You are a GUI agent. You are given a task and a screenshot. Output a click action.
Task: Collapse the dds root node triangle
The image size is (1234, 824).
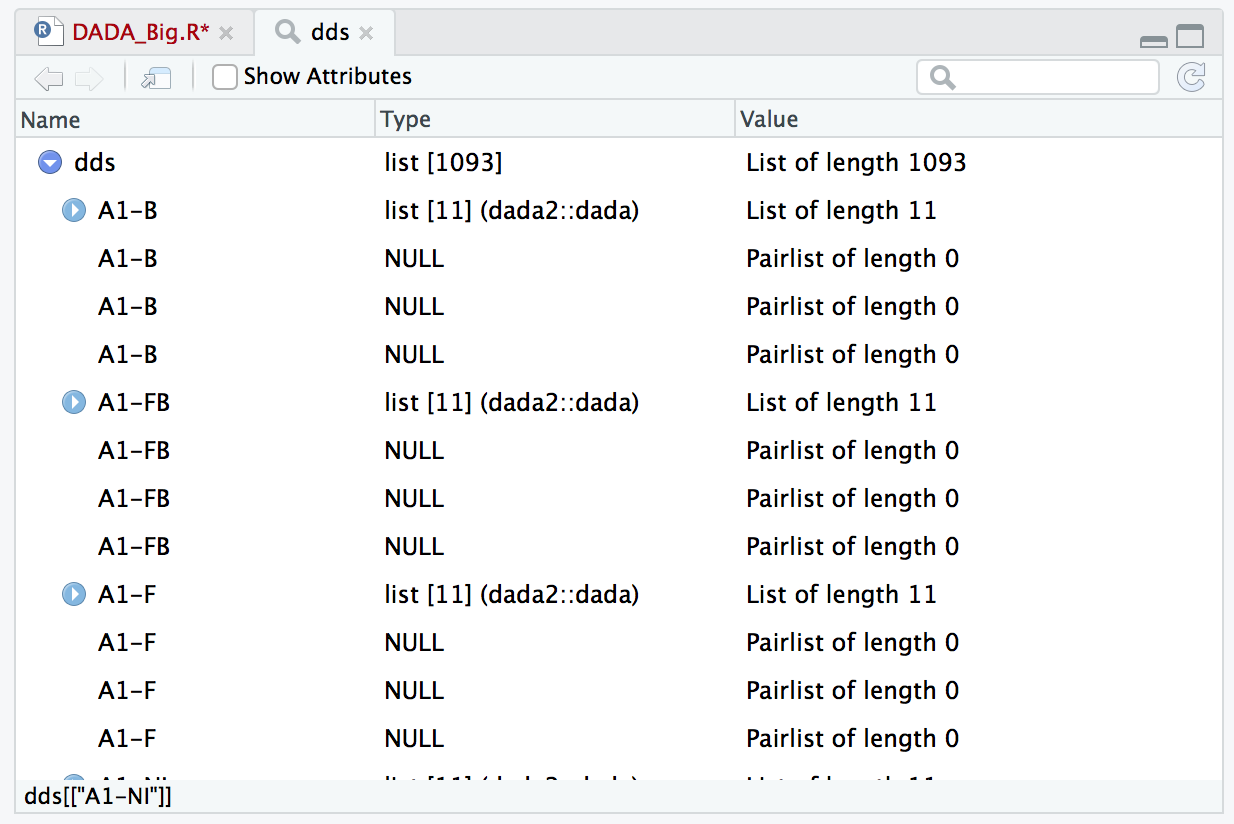49,162
